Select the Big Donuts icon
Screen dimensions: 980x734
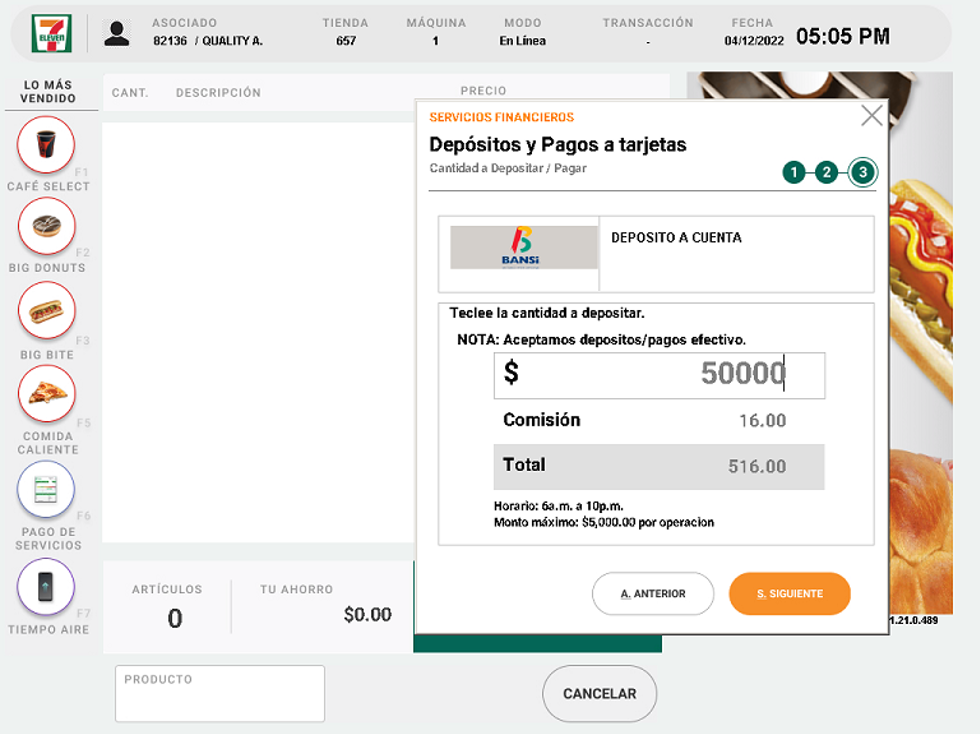click(x=46, y=226)
